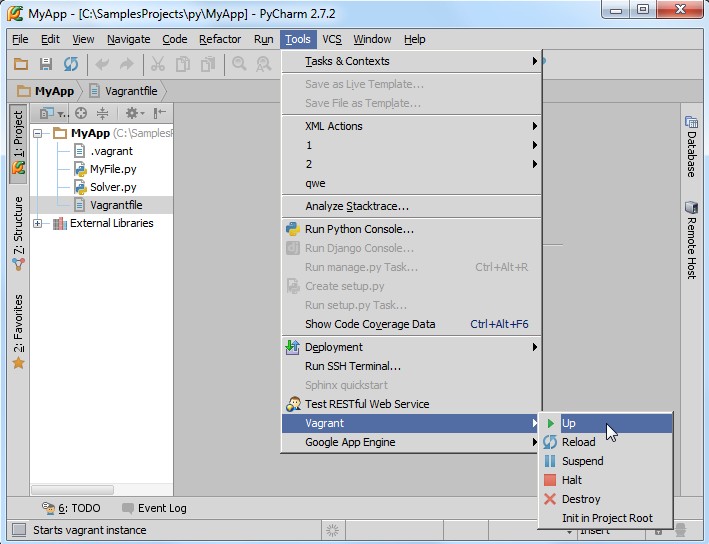Click the Open folder toolbar icon

tap(21, 64)
